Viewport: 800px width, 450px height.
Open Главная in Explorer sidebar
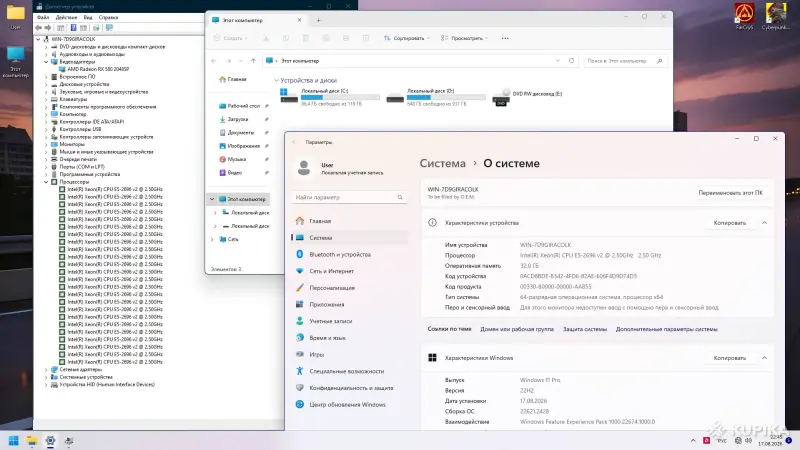coord(233,80)
